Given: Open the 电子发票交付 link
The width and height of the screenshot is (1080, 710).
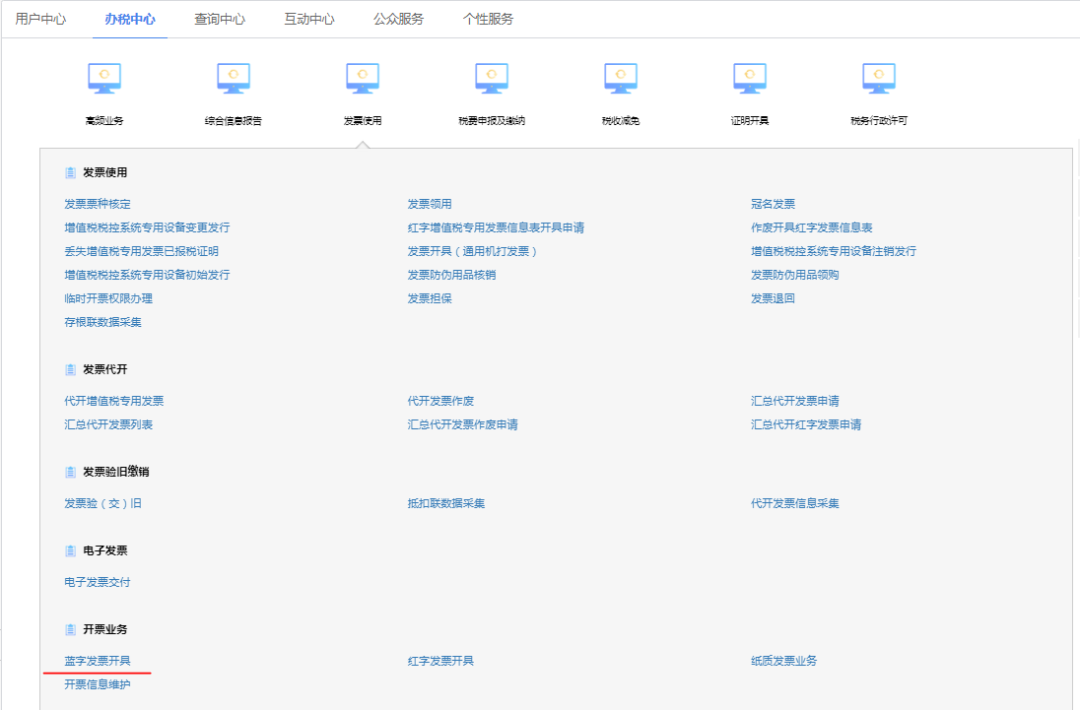Looking at the screenshot, I should 97,582.
